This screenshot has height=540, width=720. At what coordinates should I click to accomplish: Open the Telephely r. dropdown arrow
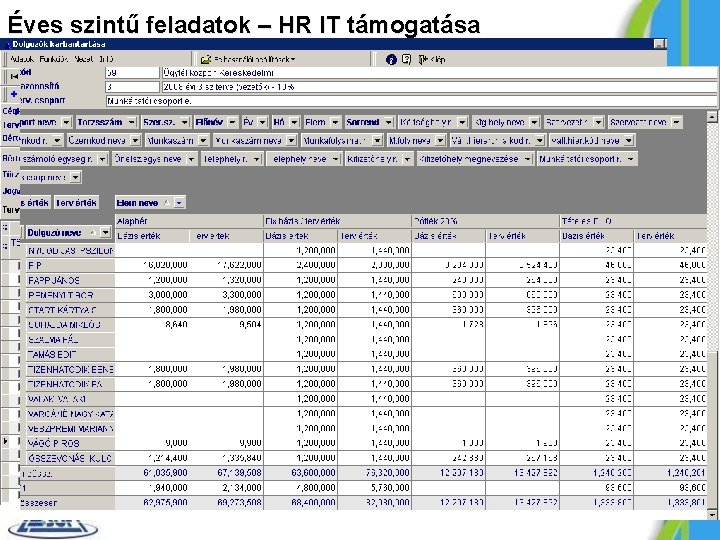(x=256, y=159)
